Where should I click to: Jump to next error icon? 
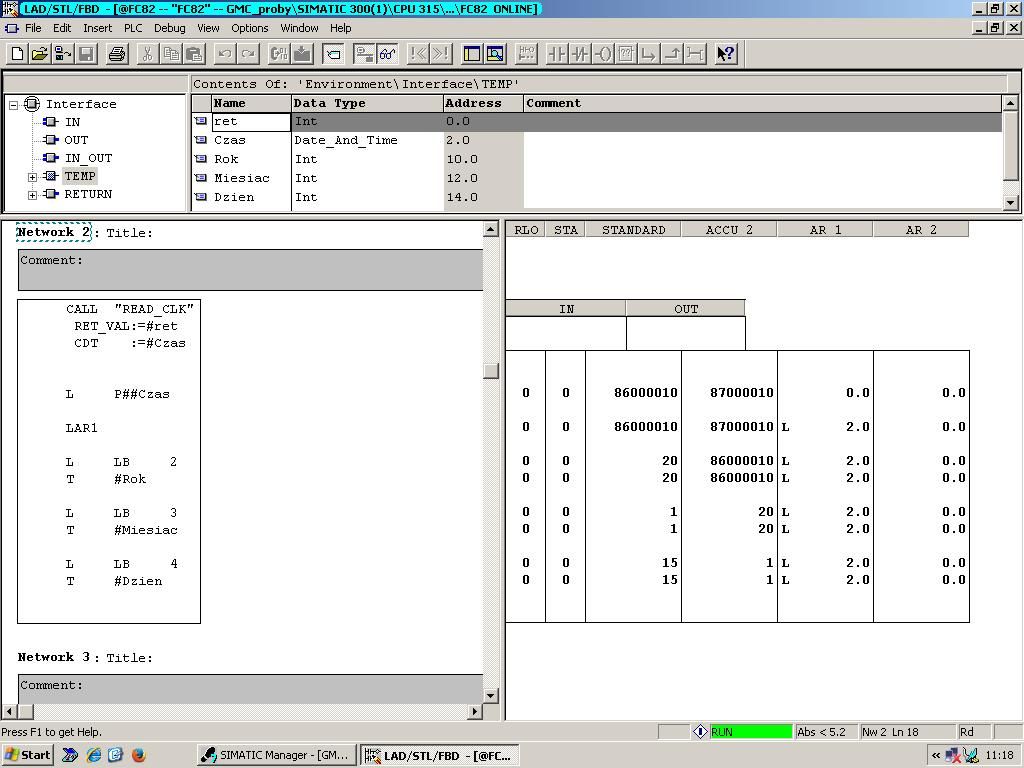(x=441, y=54)
